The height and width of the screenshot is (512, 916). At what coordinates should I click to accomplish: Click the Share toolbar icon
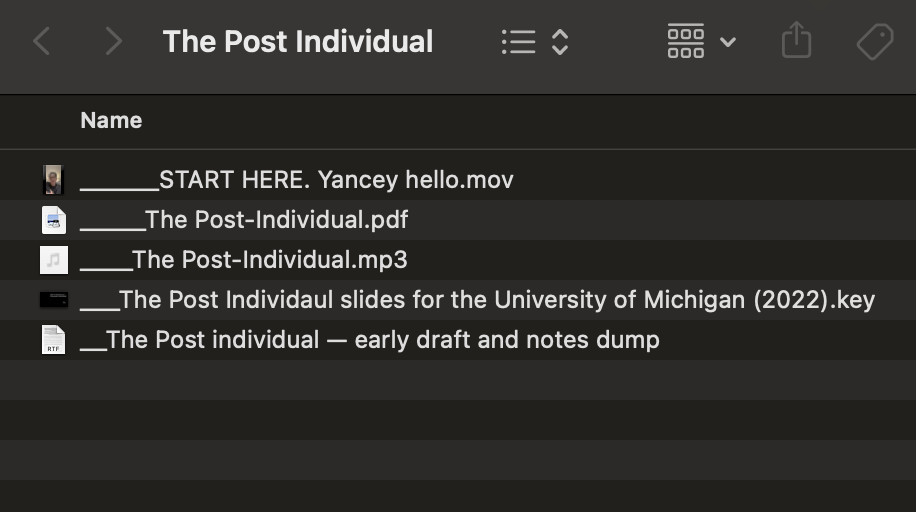pos(797,40)
